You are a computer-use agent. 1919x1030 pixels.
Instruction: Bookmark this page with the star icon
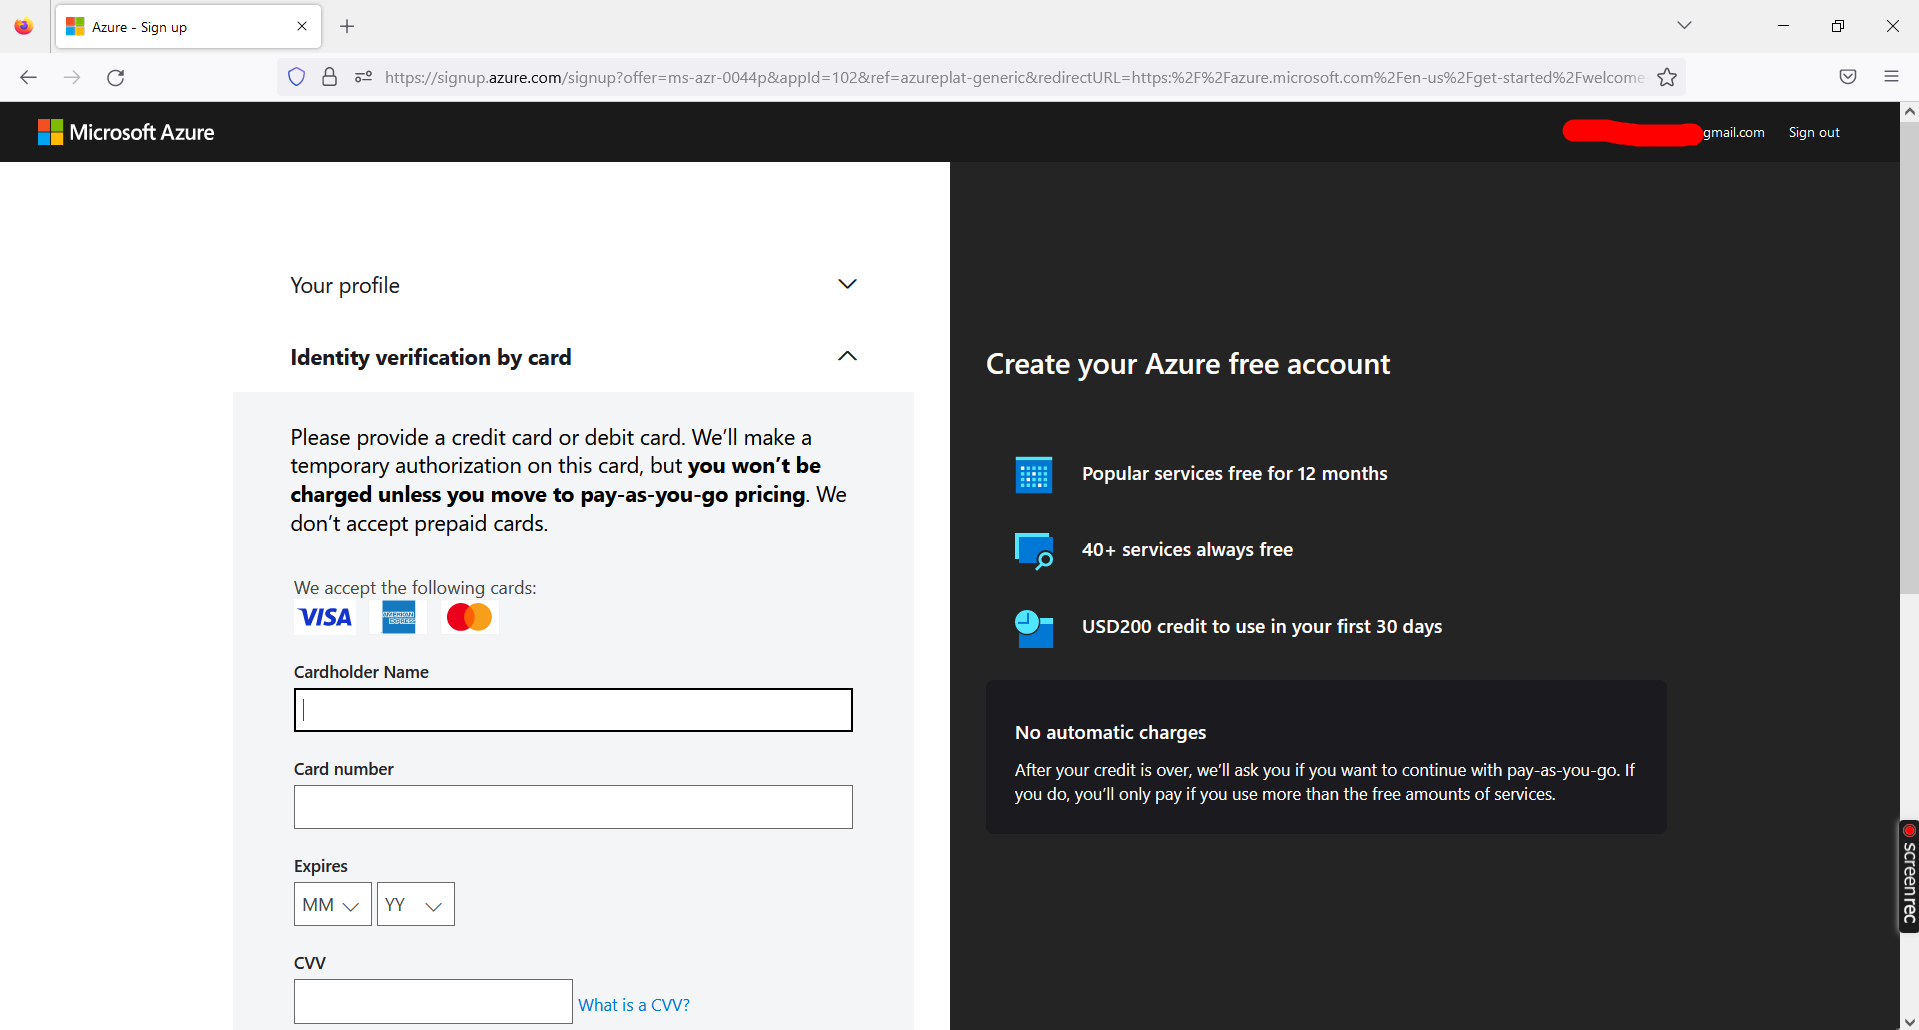click(x=1667, y=76)
